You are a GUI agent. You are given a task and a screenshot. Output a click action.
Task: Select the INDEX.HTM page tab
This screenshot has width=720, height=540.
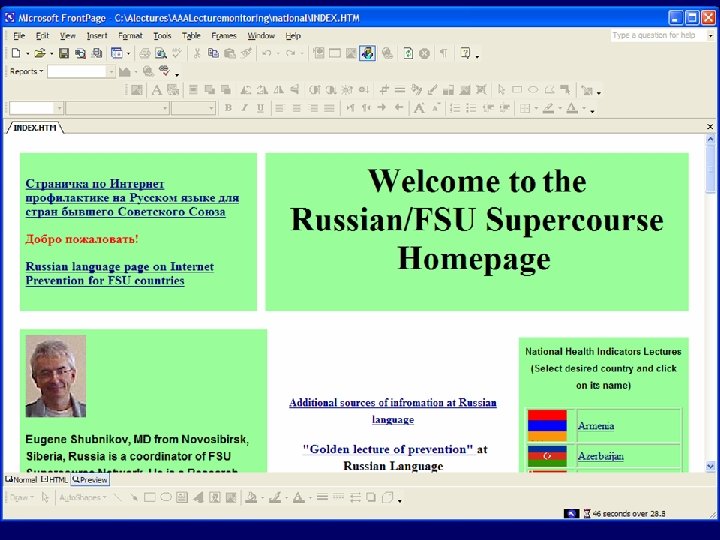point(34,128)
